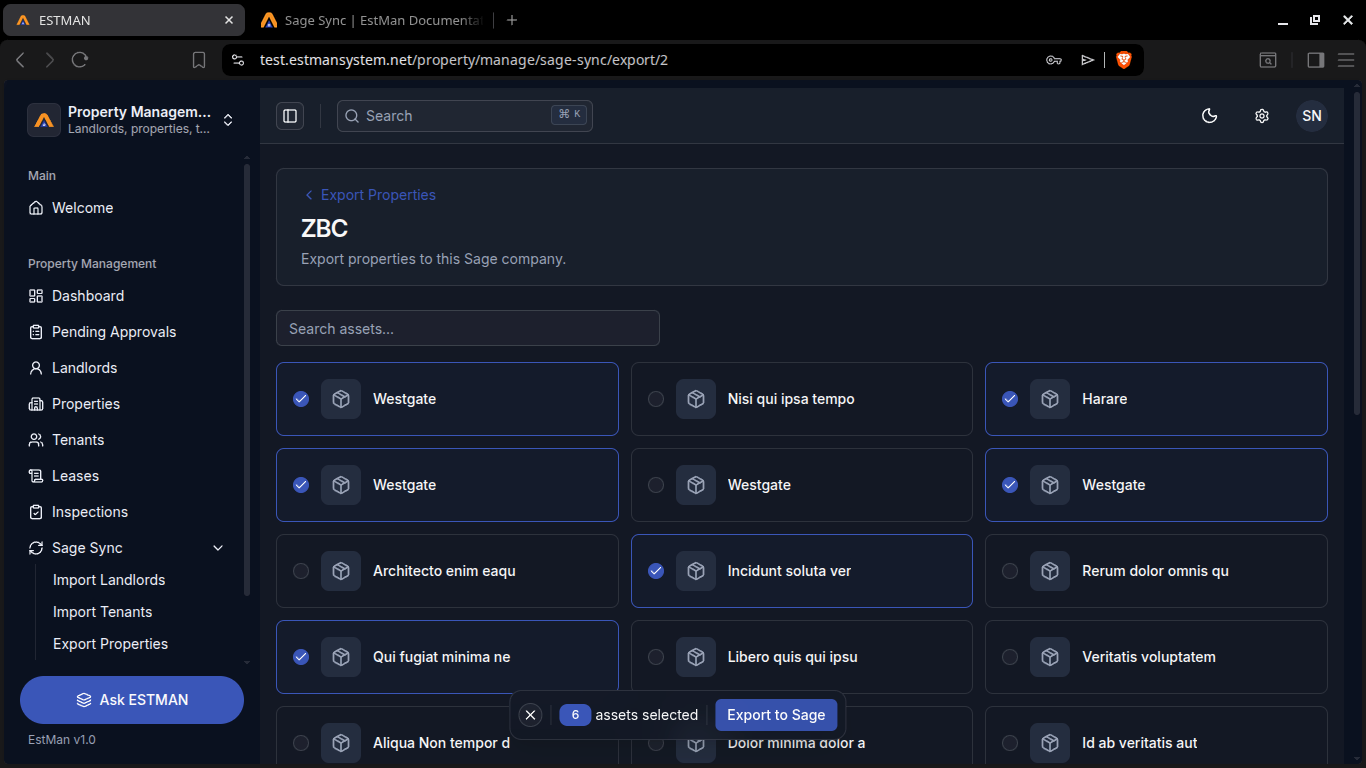Click the browser address bar URL

point(464,60)
